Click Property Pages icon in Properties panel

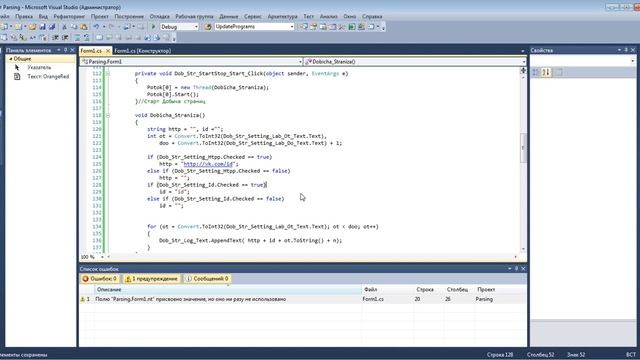click(x=559, y=73)
